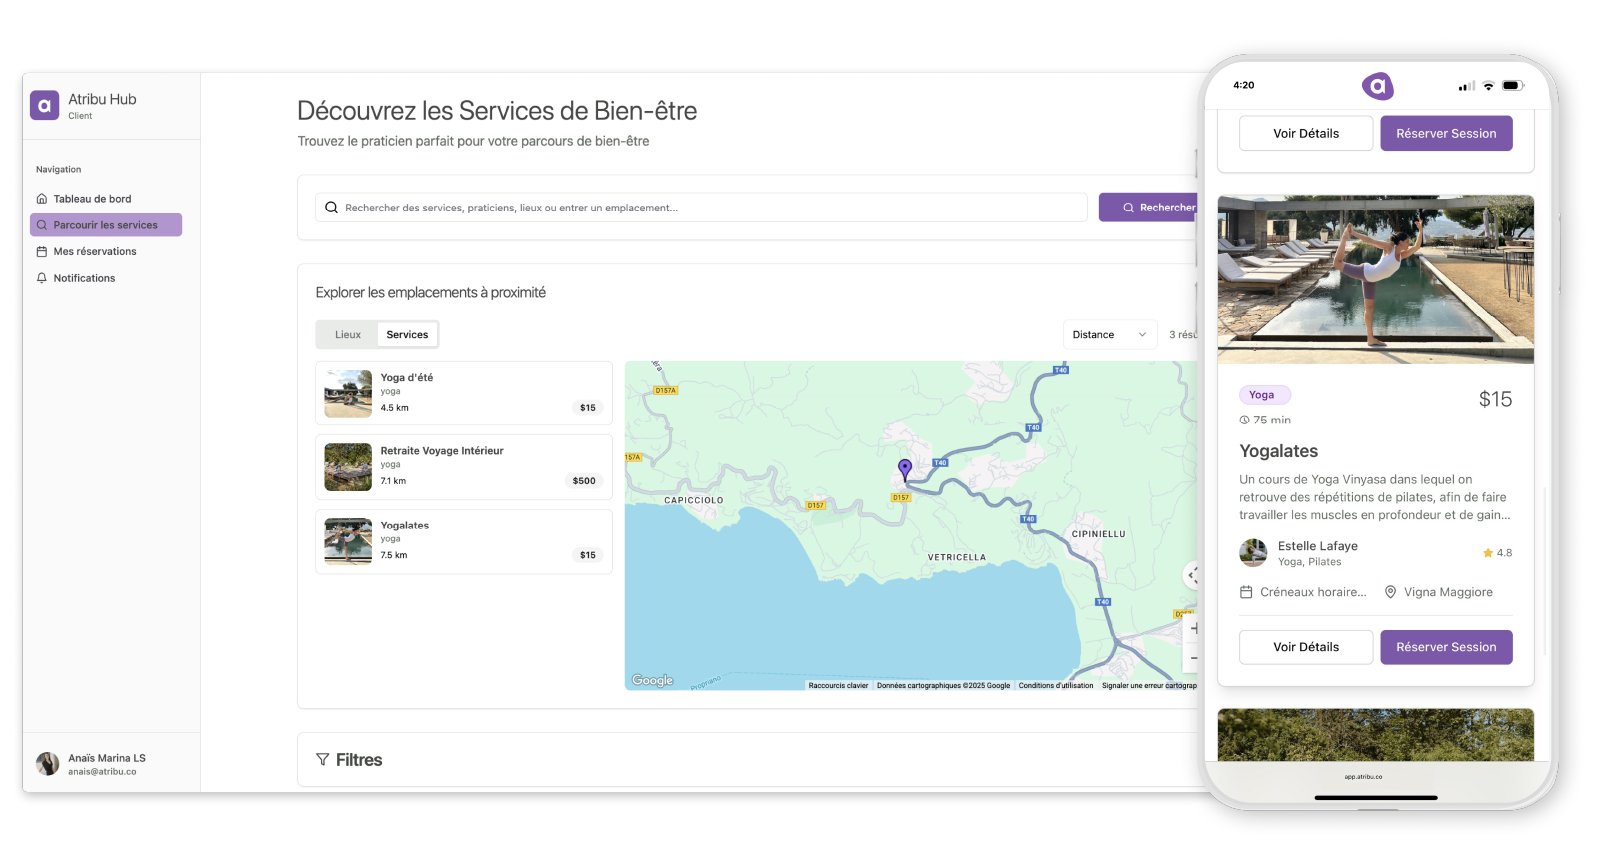Click the Vigna Maggiore location pin icon

1390,592
